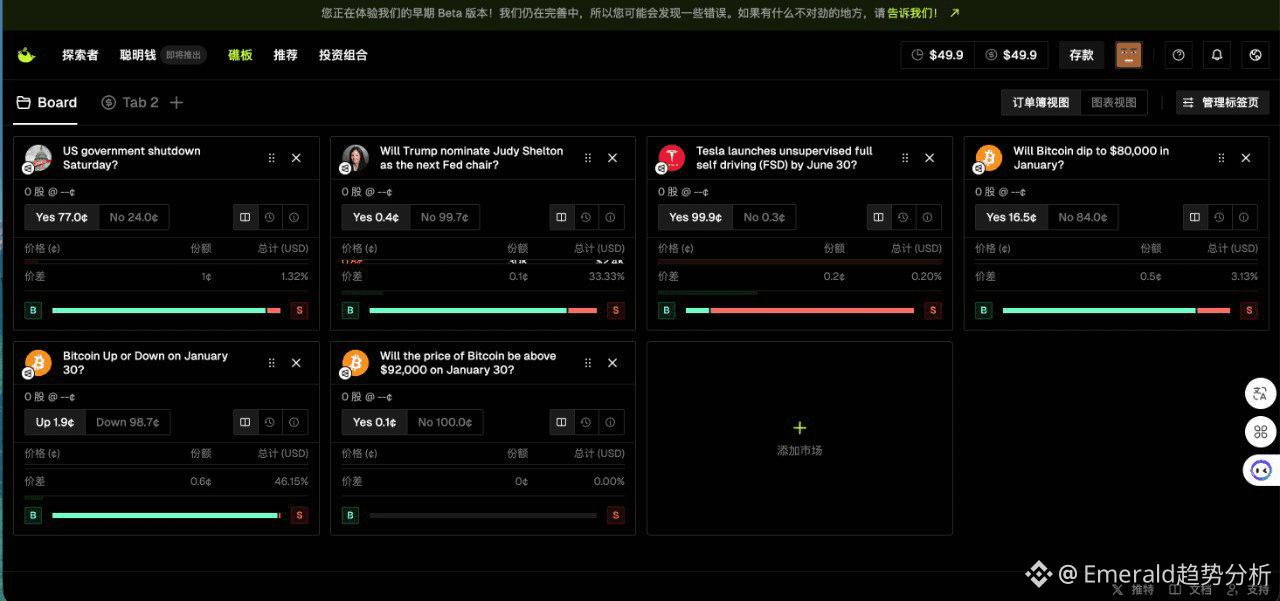Click drag handle on Tesla FSD card
Viewport: 1280px width, 601px height.
[905, 158]
